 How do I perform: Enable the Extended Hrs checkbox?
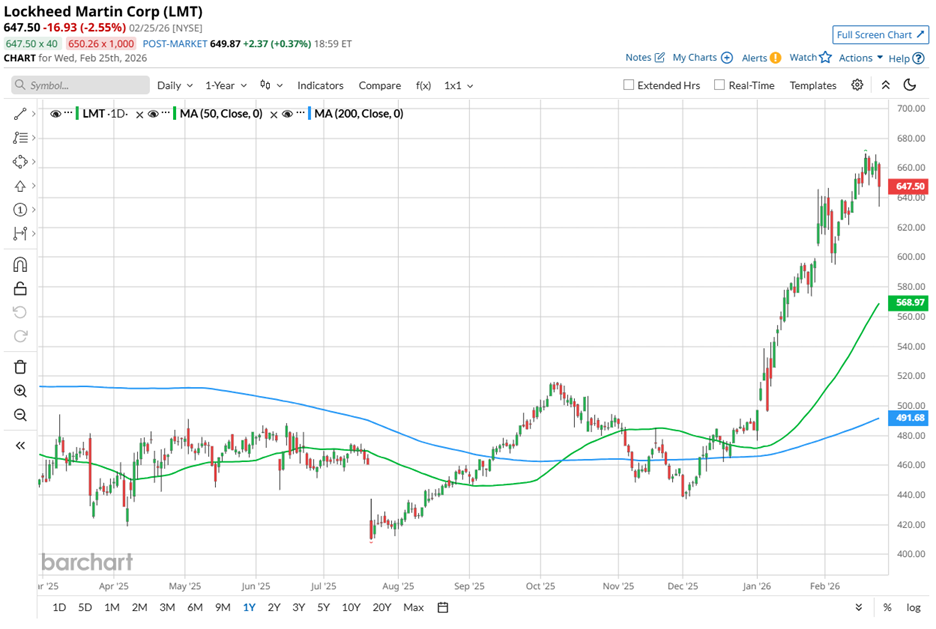(x=629, y=86)
